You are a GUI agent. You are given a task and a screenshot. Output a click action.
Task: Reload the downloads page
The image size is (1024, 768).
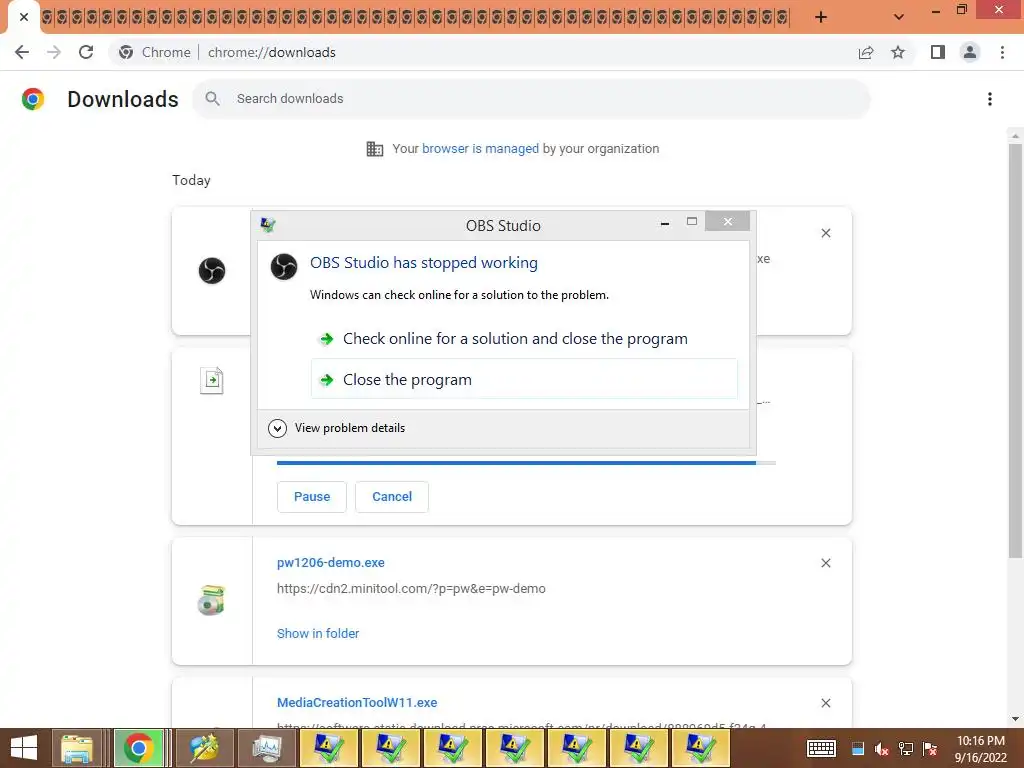pos(86,52)
